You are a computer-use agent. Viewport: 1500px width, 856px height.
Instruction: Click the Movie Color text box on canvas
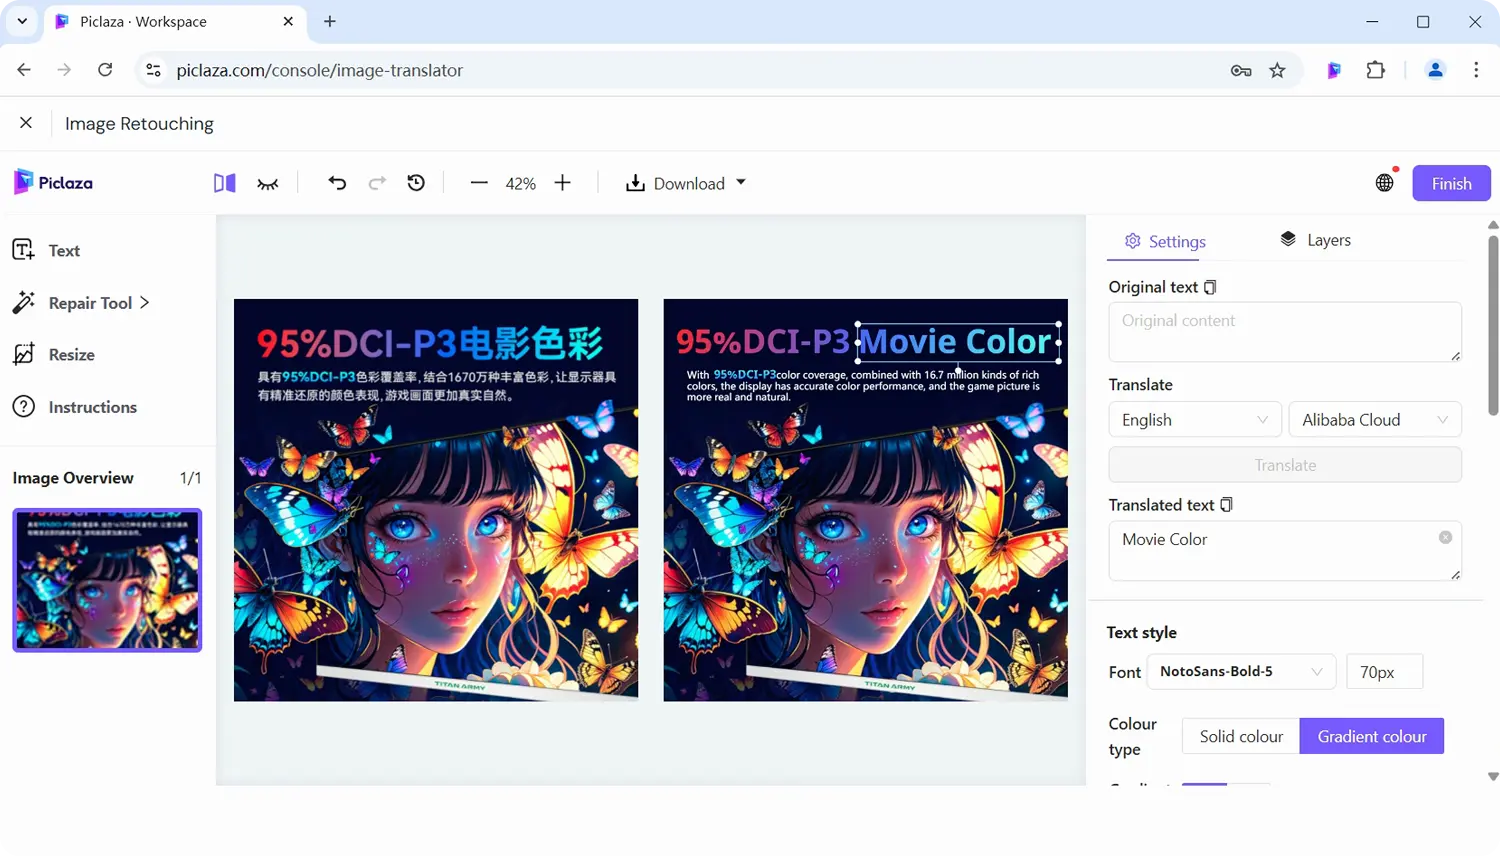pos(958,342)
